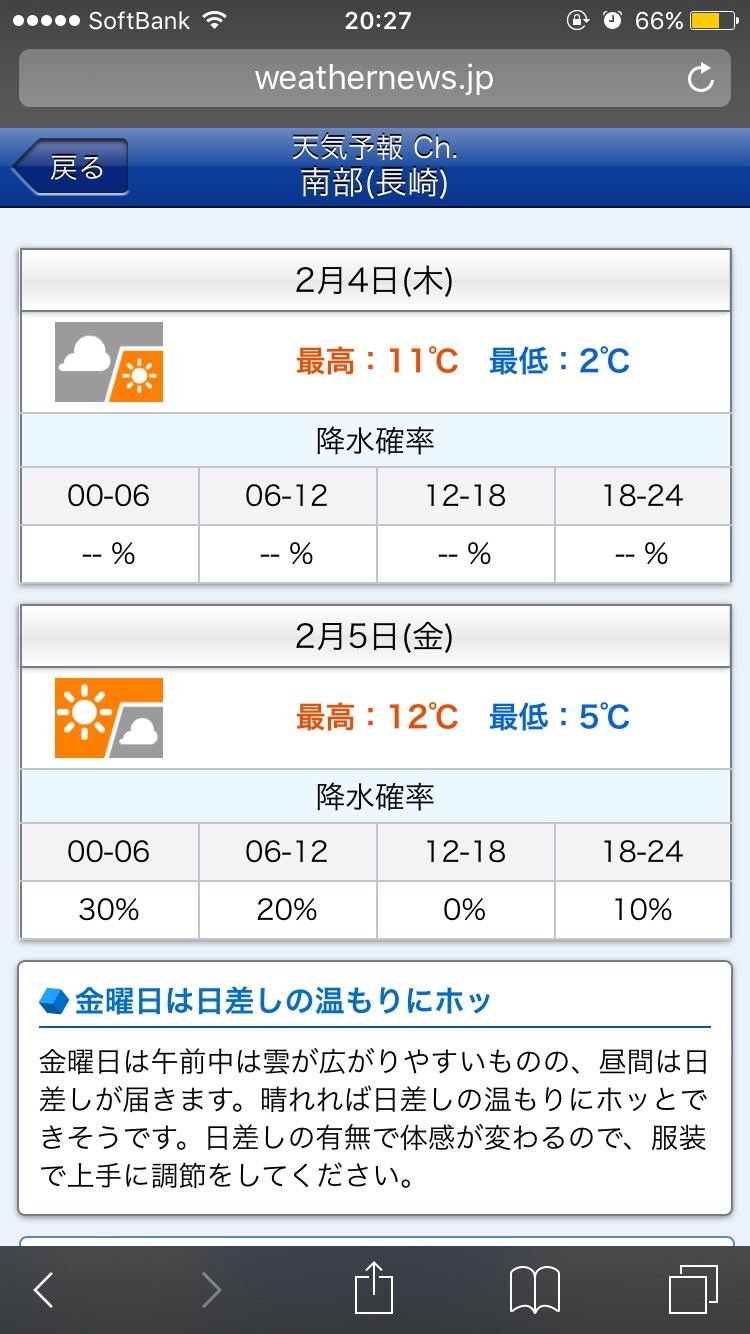
Task: Tap the February 4 weather icon
Action: pyautogui.click(x=109, y=362)
